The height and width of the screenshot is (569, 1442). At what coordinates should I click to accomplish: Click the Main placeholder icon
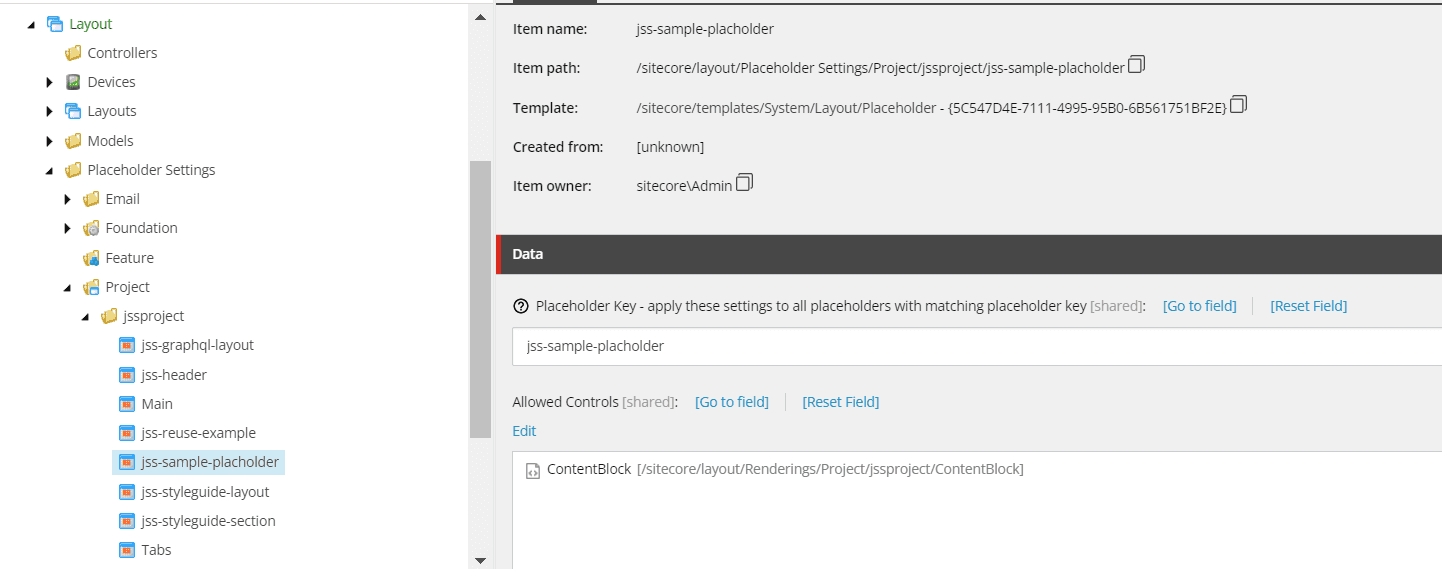coord(127,404)
